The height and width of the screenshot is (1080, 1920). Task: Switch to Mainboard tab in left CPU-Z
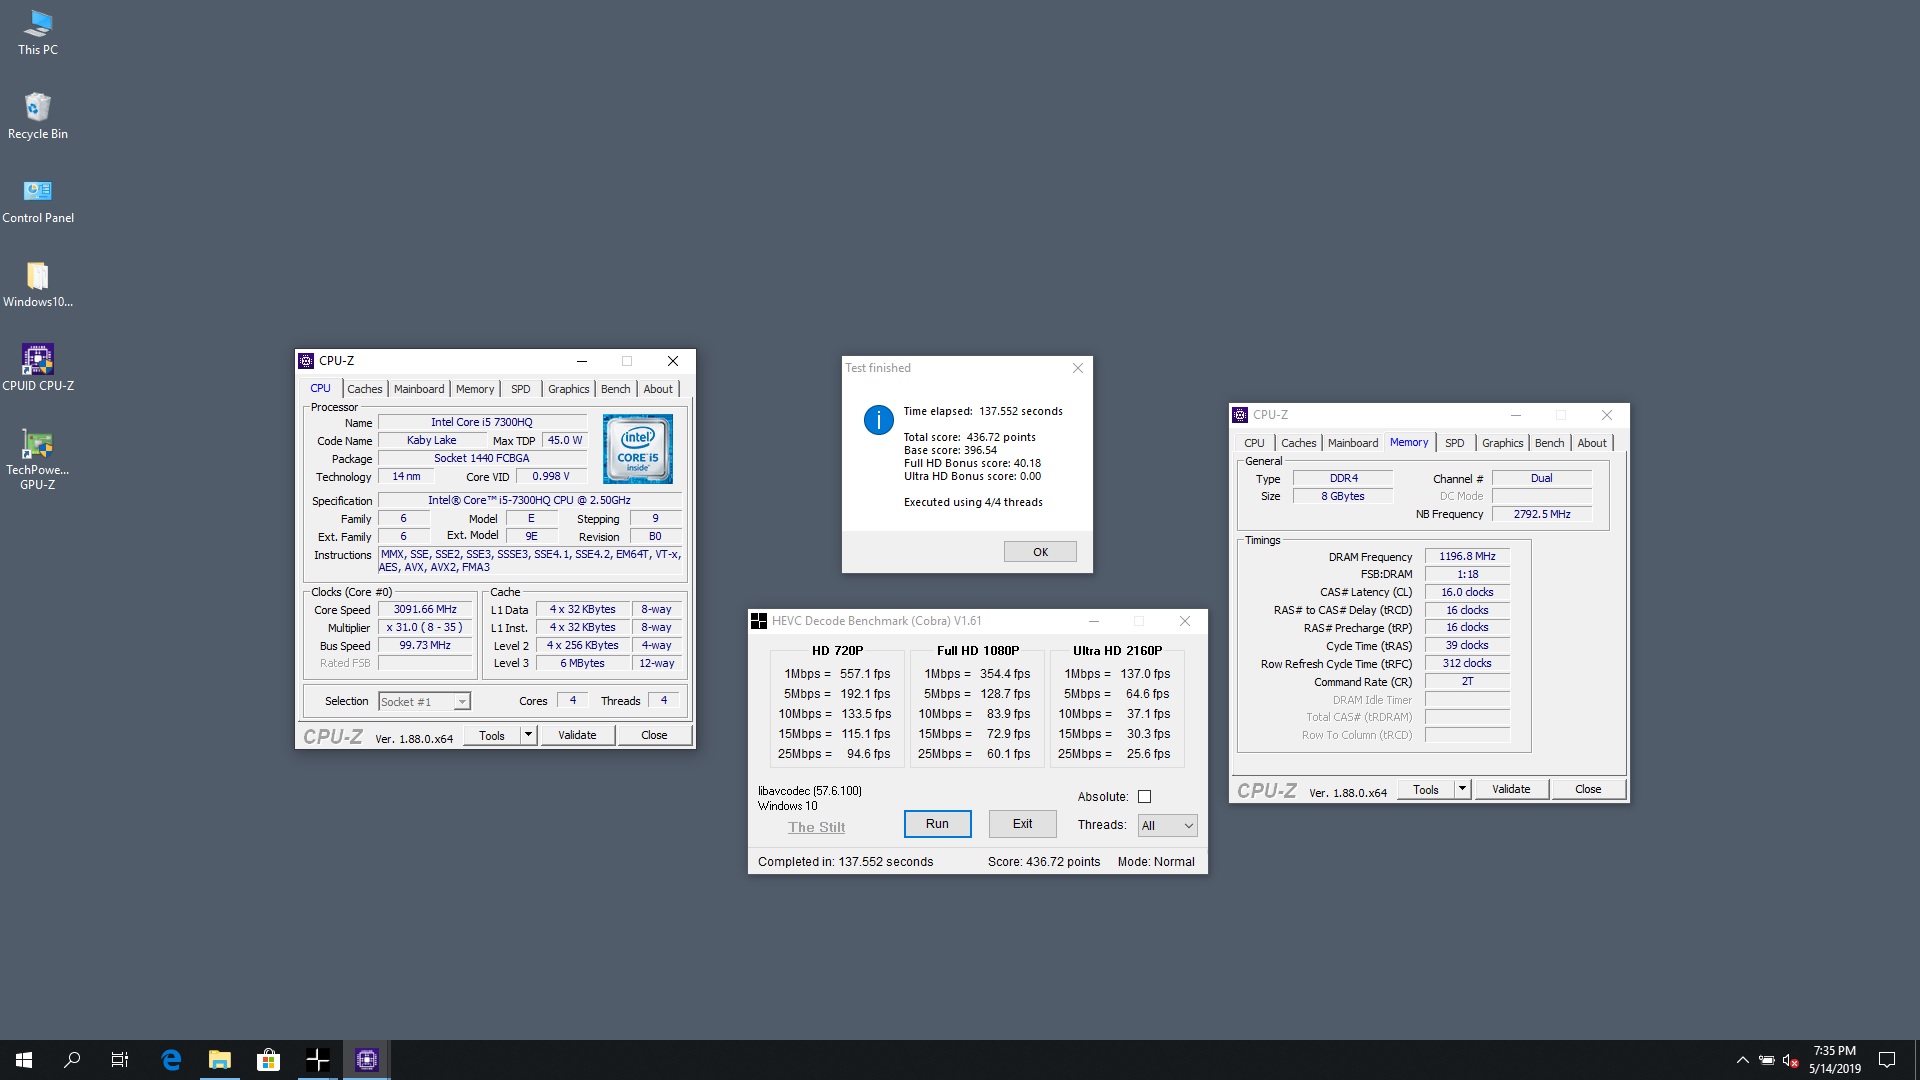(419, 389)
